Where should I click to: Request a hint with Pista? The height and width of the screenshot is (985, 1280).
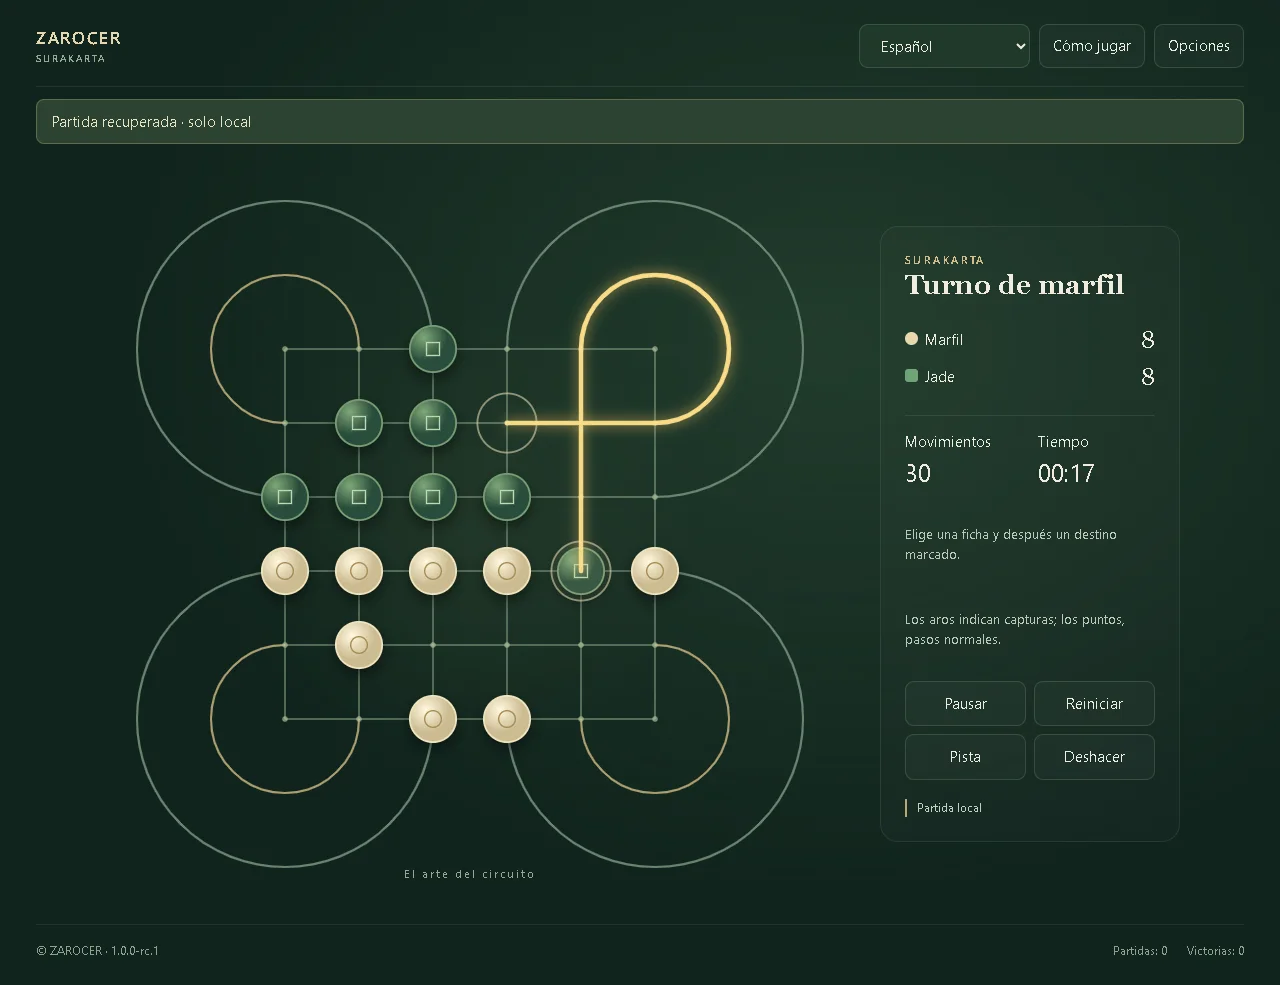point(965,757)
